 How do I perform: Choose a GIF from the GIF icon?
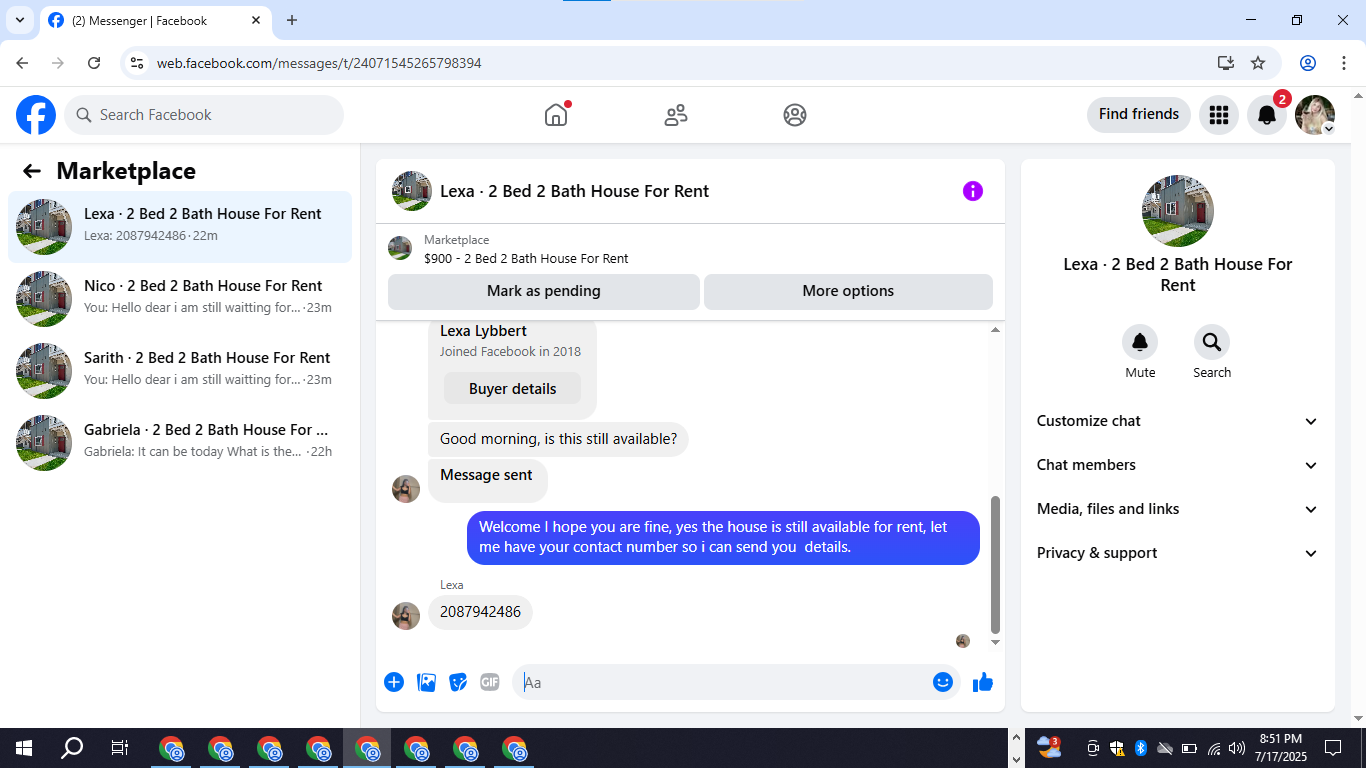point(489,682)
